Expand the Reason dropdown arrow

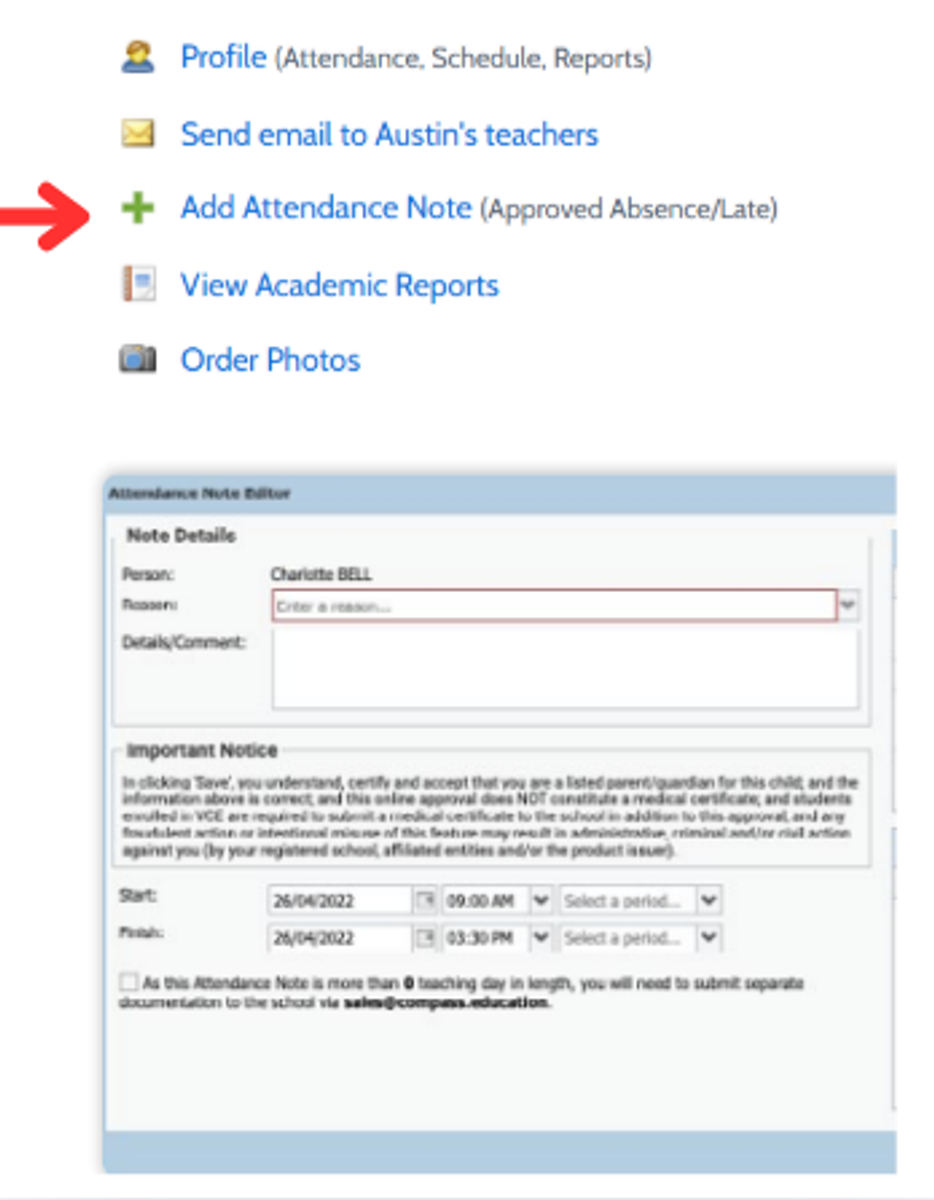click(x=849, y=606)
